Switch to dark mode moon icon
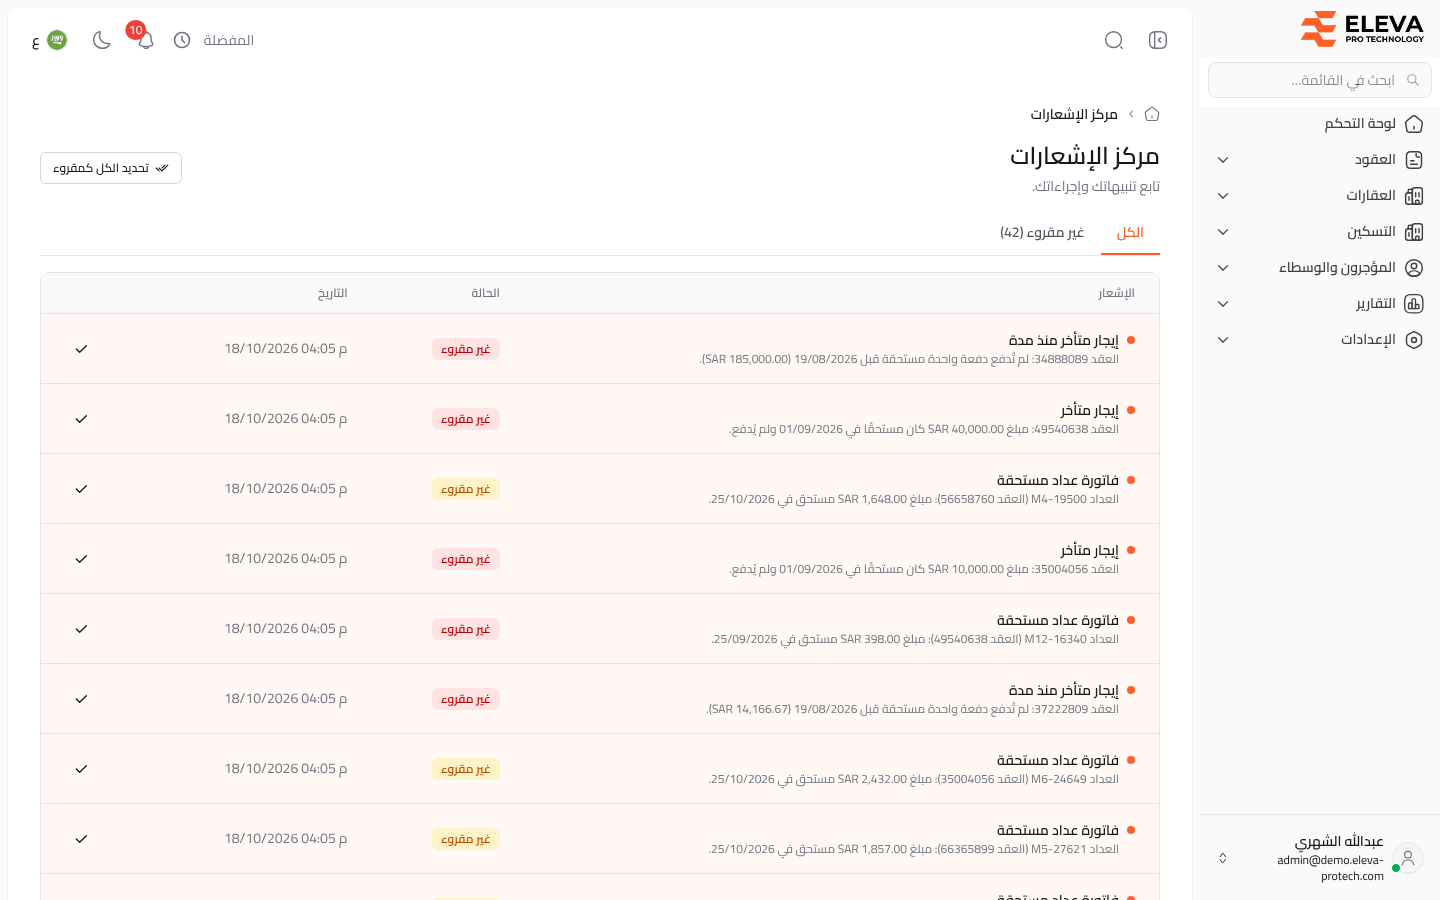 tap(101, 40)
